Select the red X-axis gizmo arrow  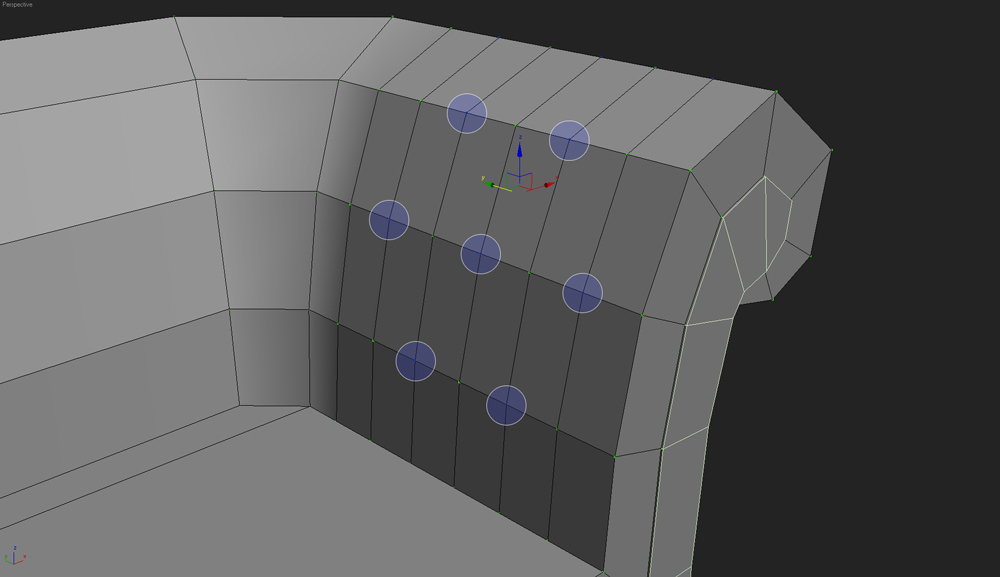tap(548, 185)
